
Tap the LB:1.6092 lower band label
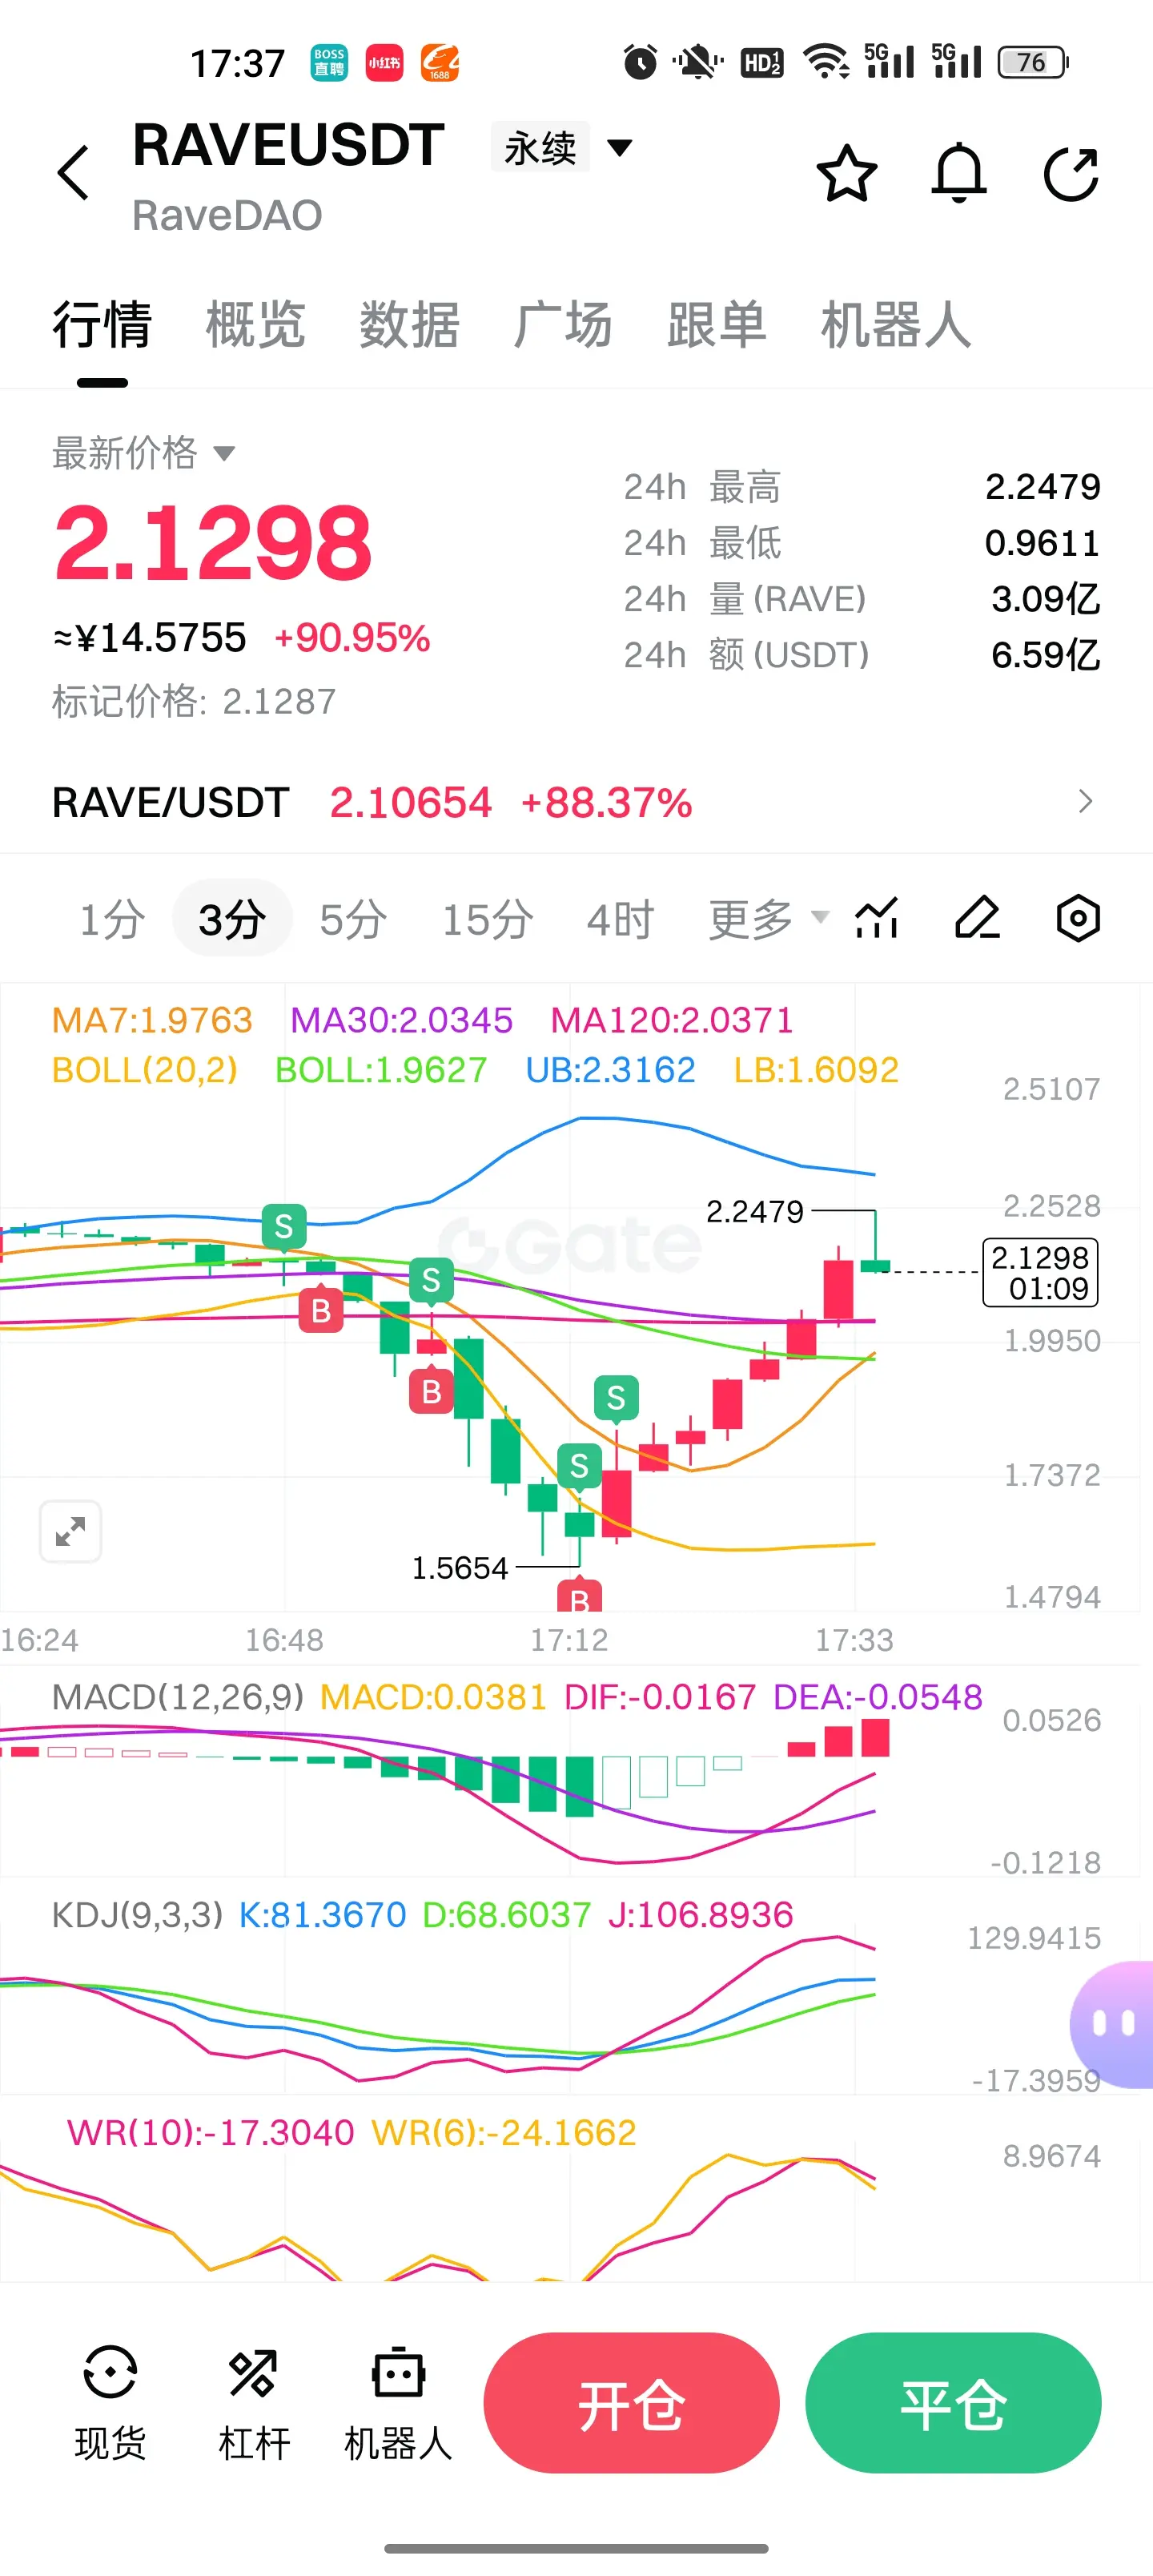point(816,1070)
